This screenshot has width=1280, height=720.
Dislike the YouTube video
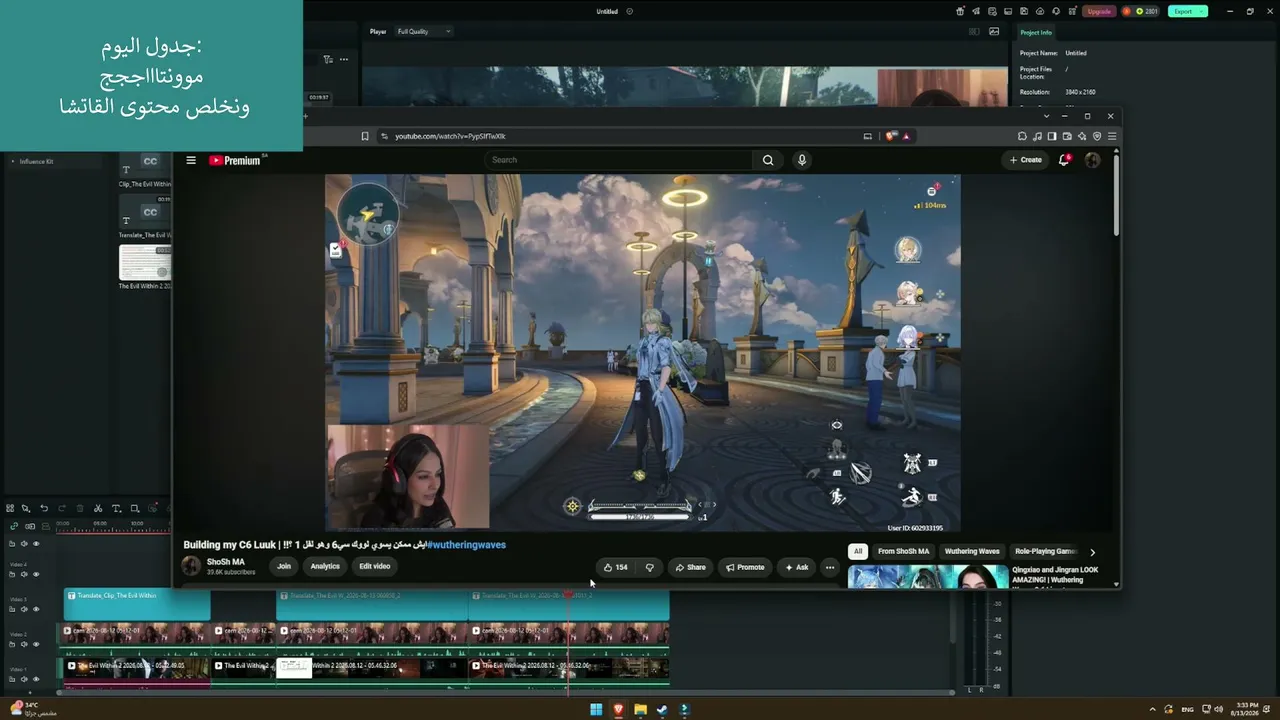649,567
